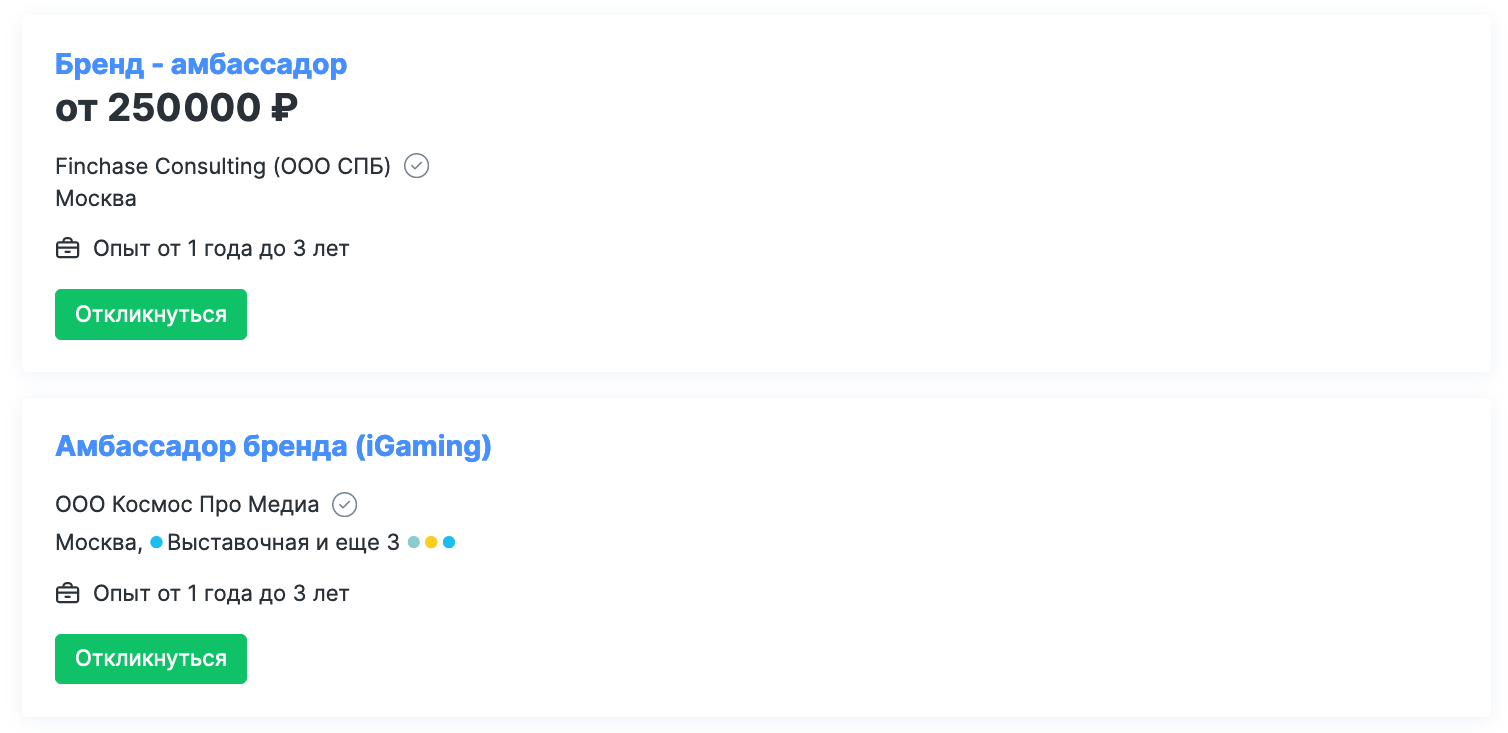Click the salary 'от 250000 ₽'

[x=176, y=108]
